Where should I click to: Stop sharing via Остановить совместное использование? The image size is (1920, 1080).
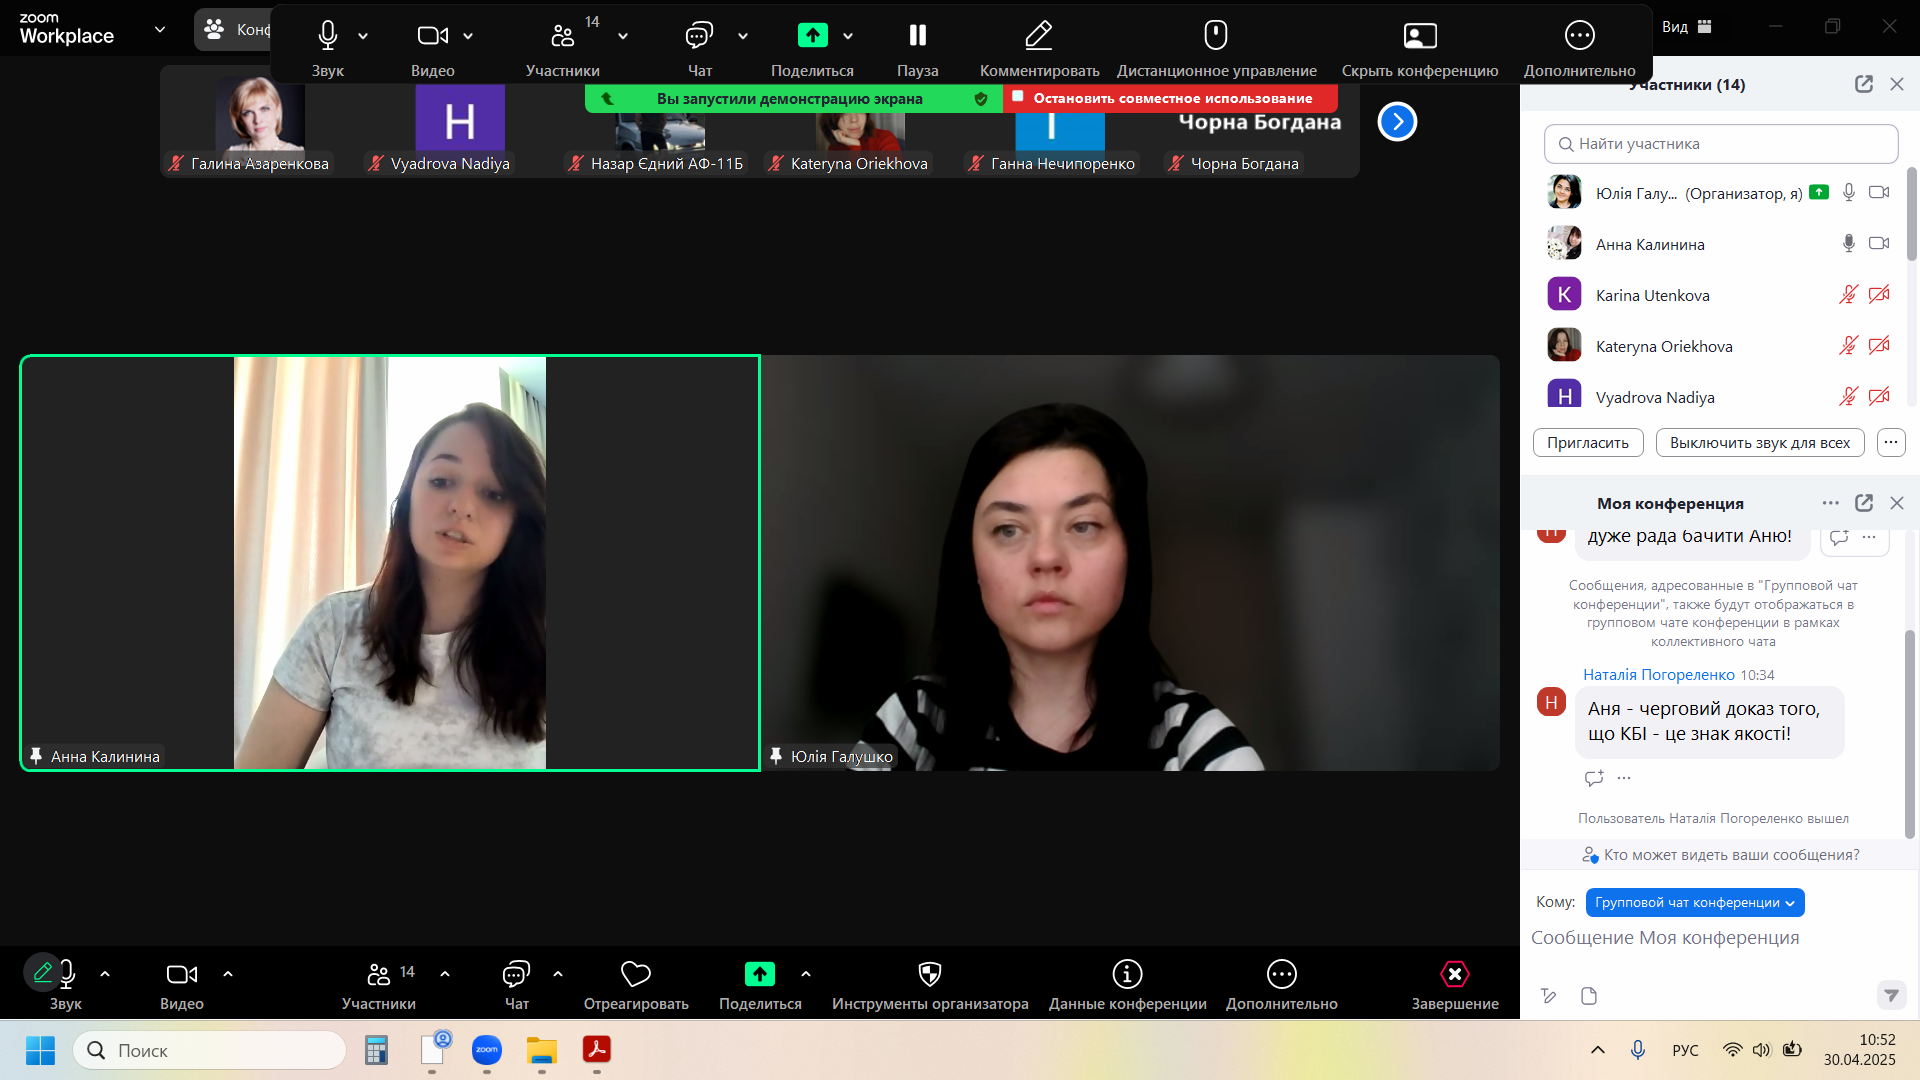[1171, 98]
